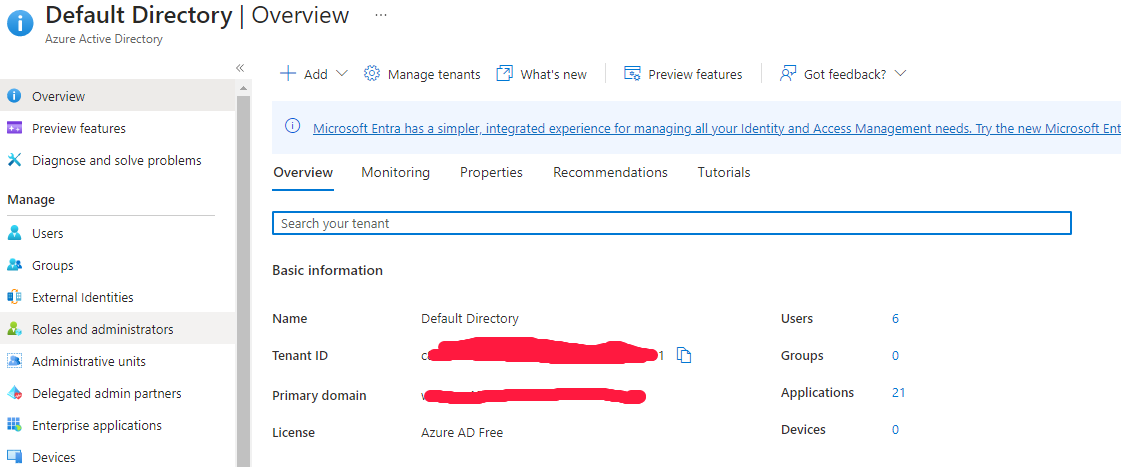Open What's new from toolbar
The width and height of the screenshot is (1121, 467).
542,74
